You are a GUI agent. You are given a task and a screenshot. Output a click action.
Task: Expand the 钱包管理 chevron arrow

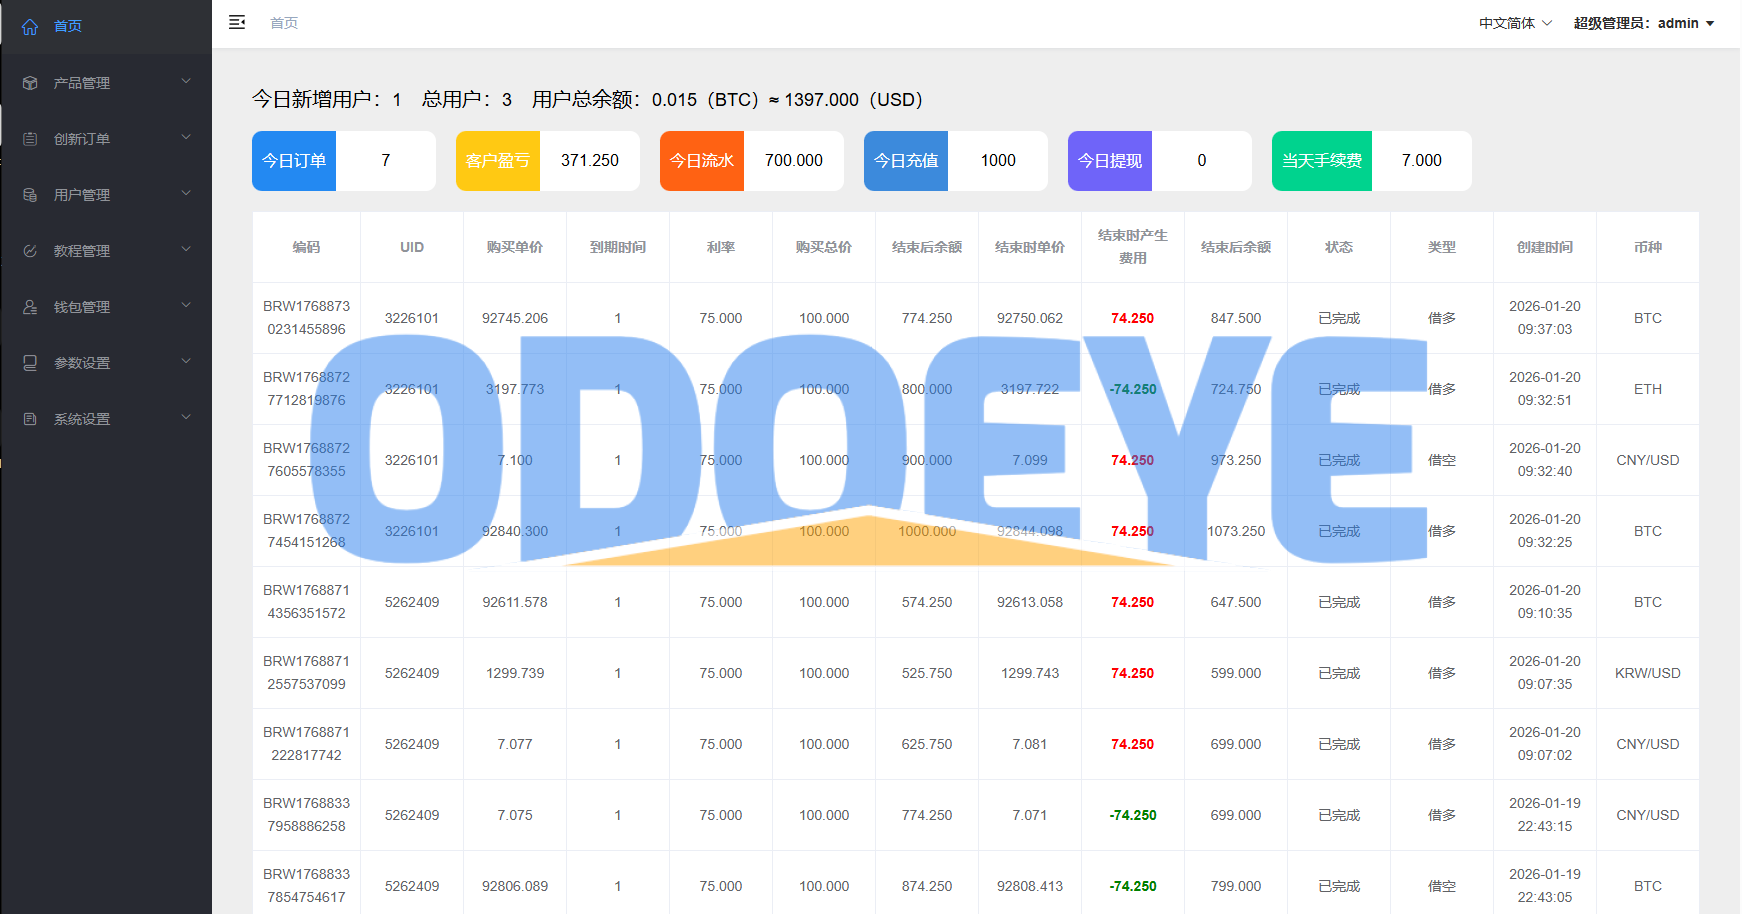186,305
